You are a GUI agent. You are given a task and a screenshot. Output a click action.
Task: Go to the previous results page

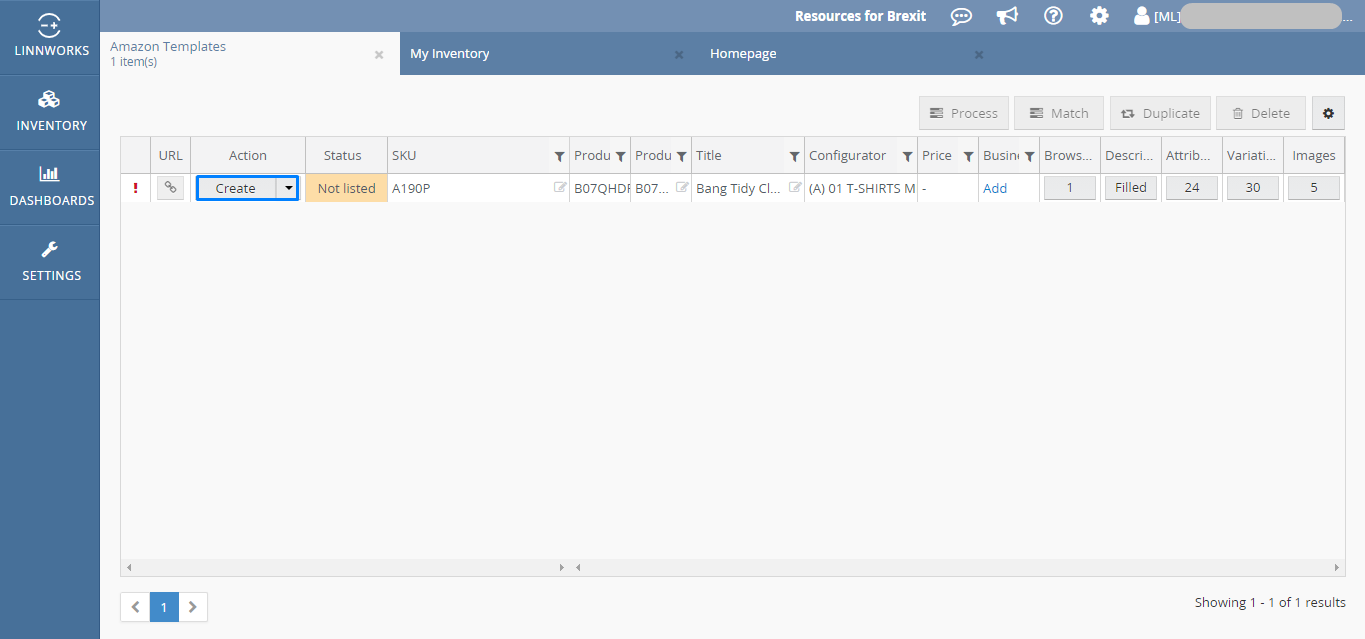click(135, 607)
